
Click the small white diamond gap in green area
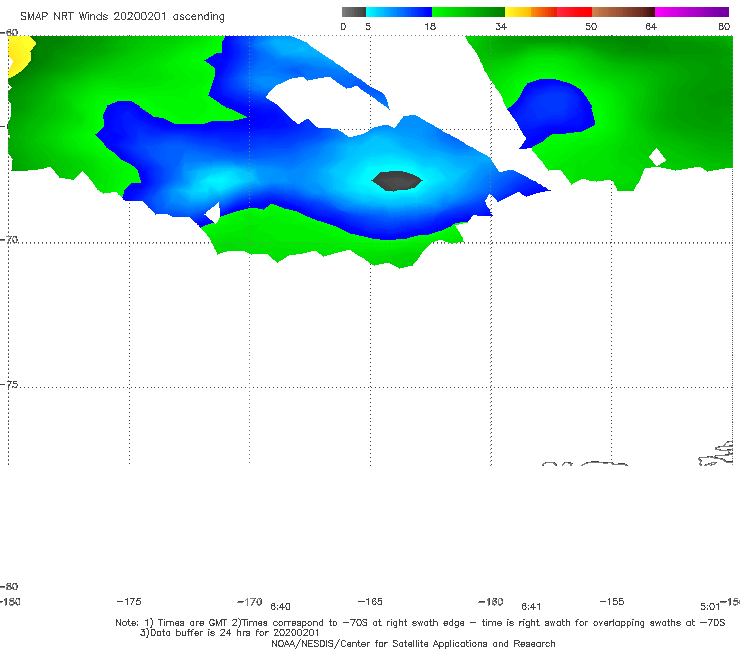tap(657, 157)
